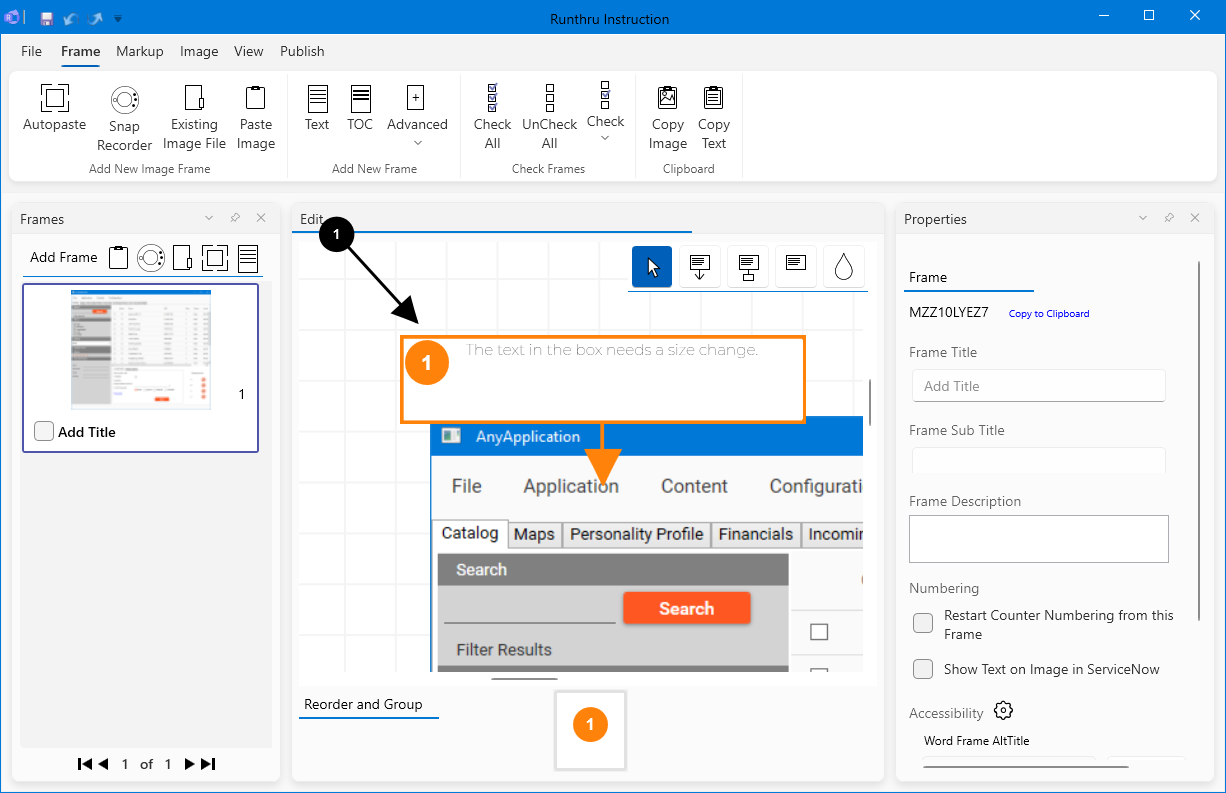Toggle Show Text on Image in ServiceNow

pyautogui.click(x=923, y=669)
